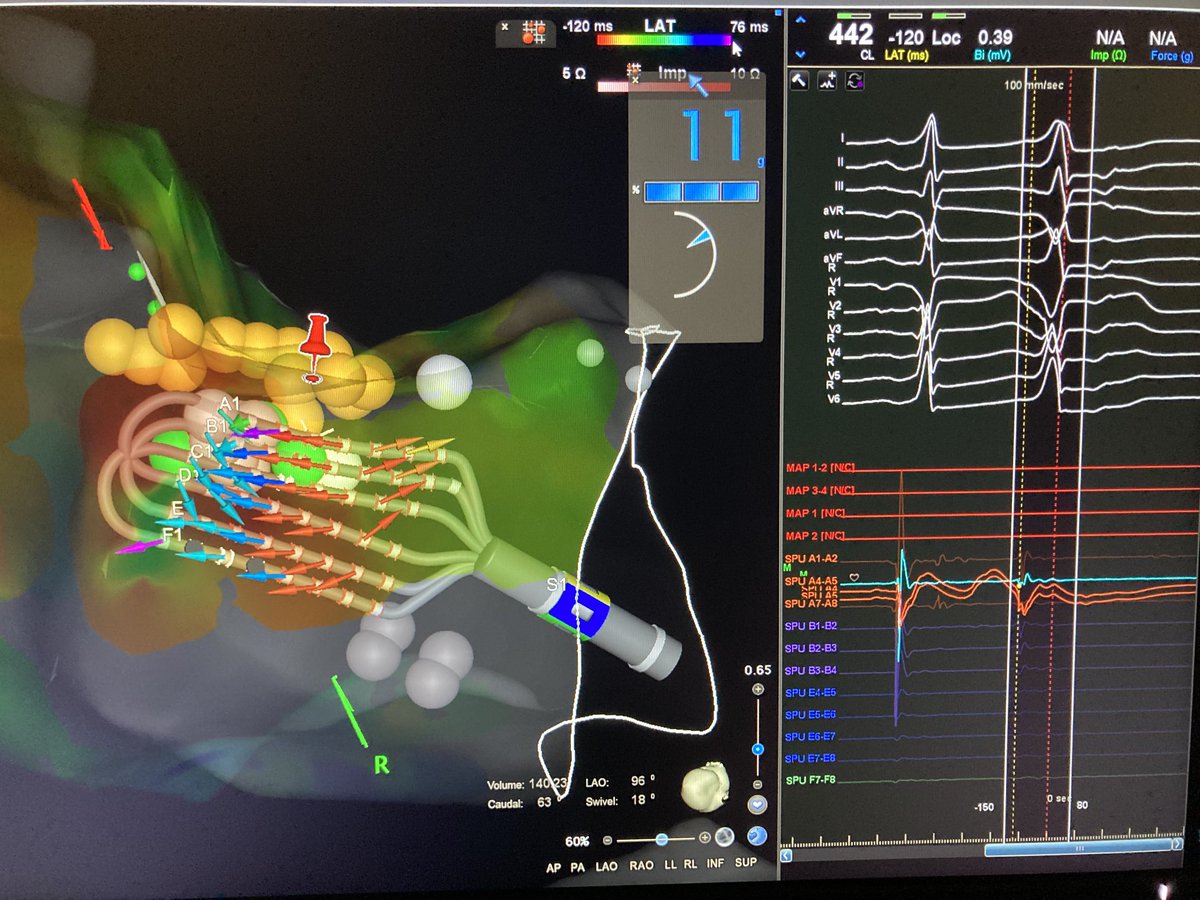The width and height of the screenshot is (1200, 900).
Task: Click the large white sphere tag on the map
Action: pos(443,381)
